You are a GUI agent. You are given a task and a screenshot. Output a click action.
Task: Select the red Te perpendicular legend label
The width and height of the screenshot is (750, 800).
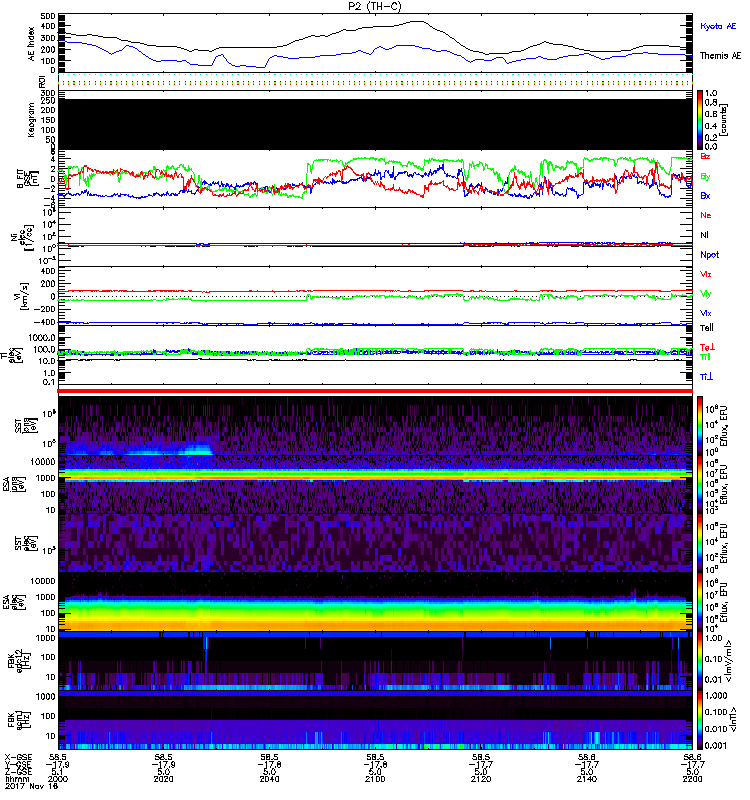pyautogui.click(x=707, y=348)
